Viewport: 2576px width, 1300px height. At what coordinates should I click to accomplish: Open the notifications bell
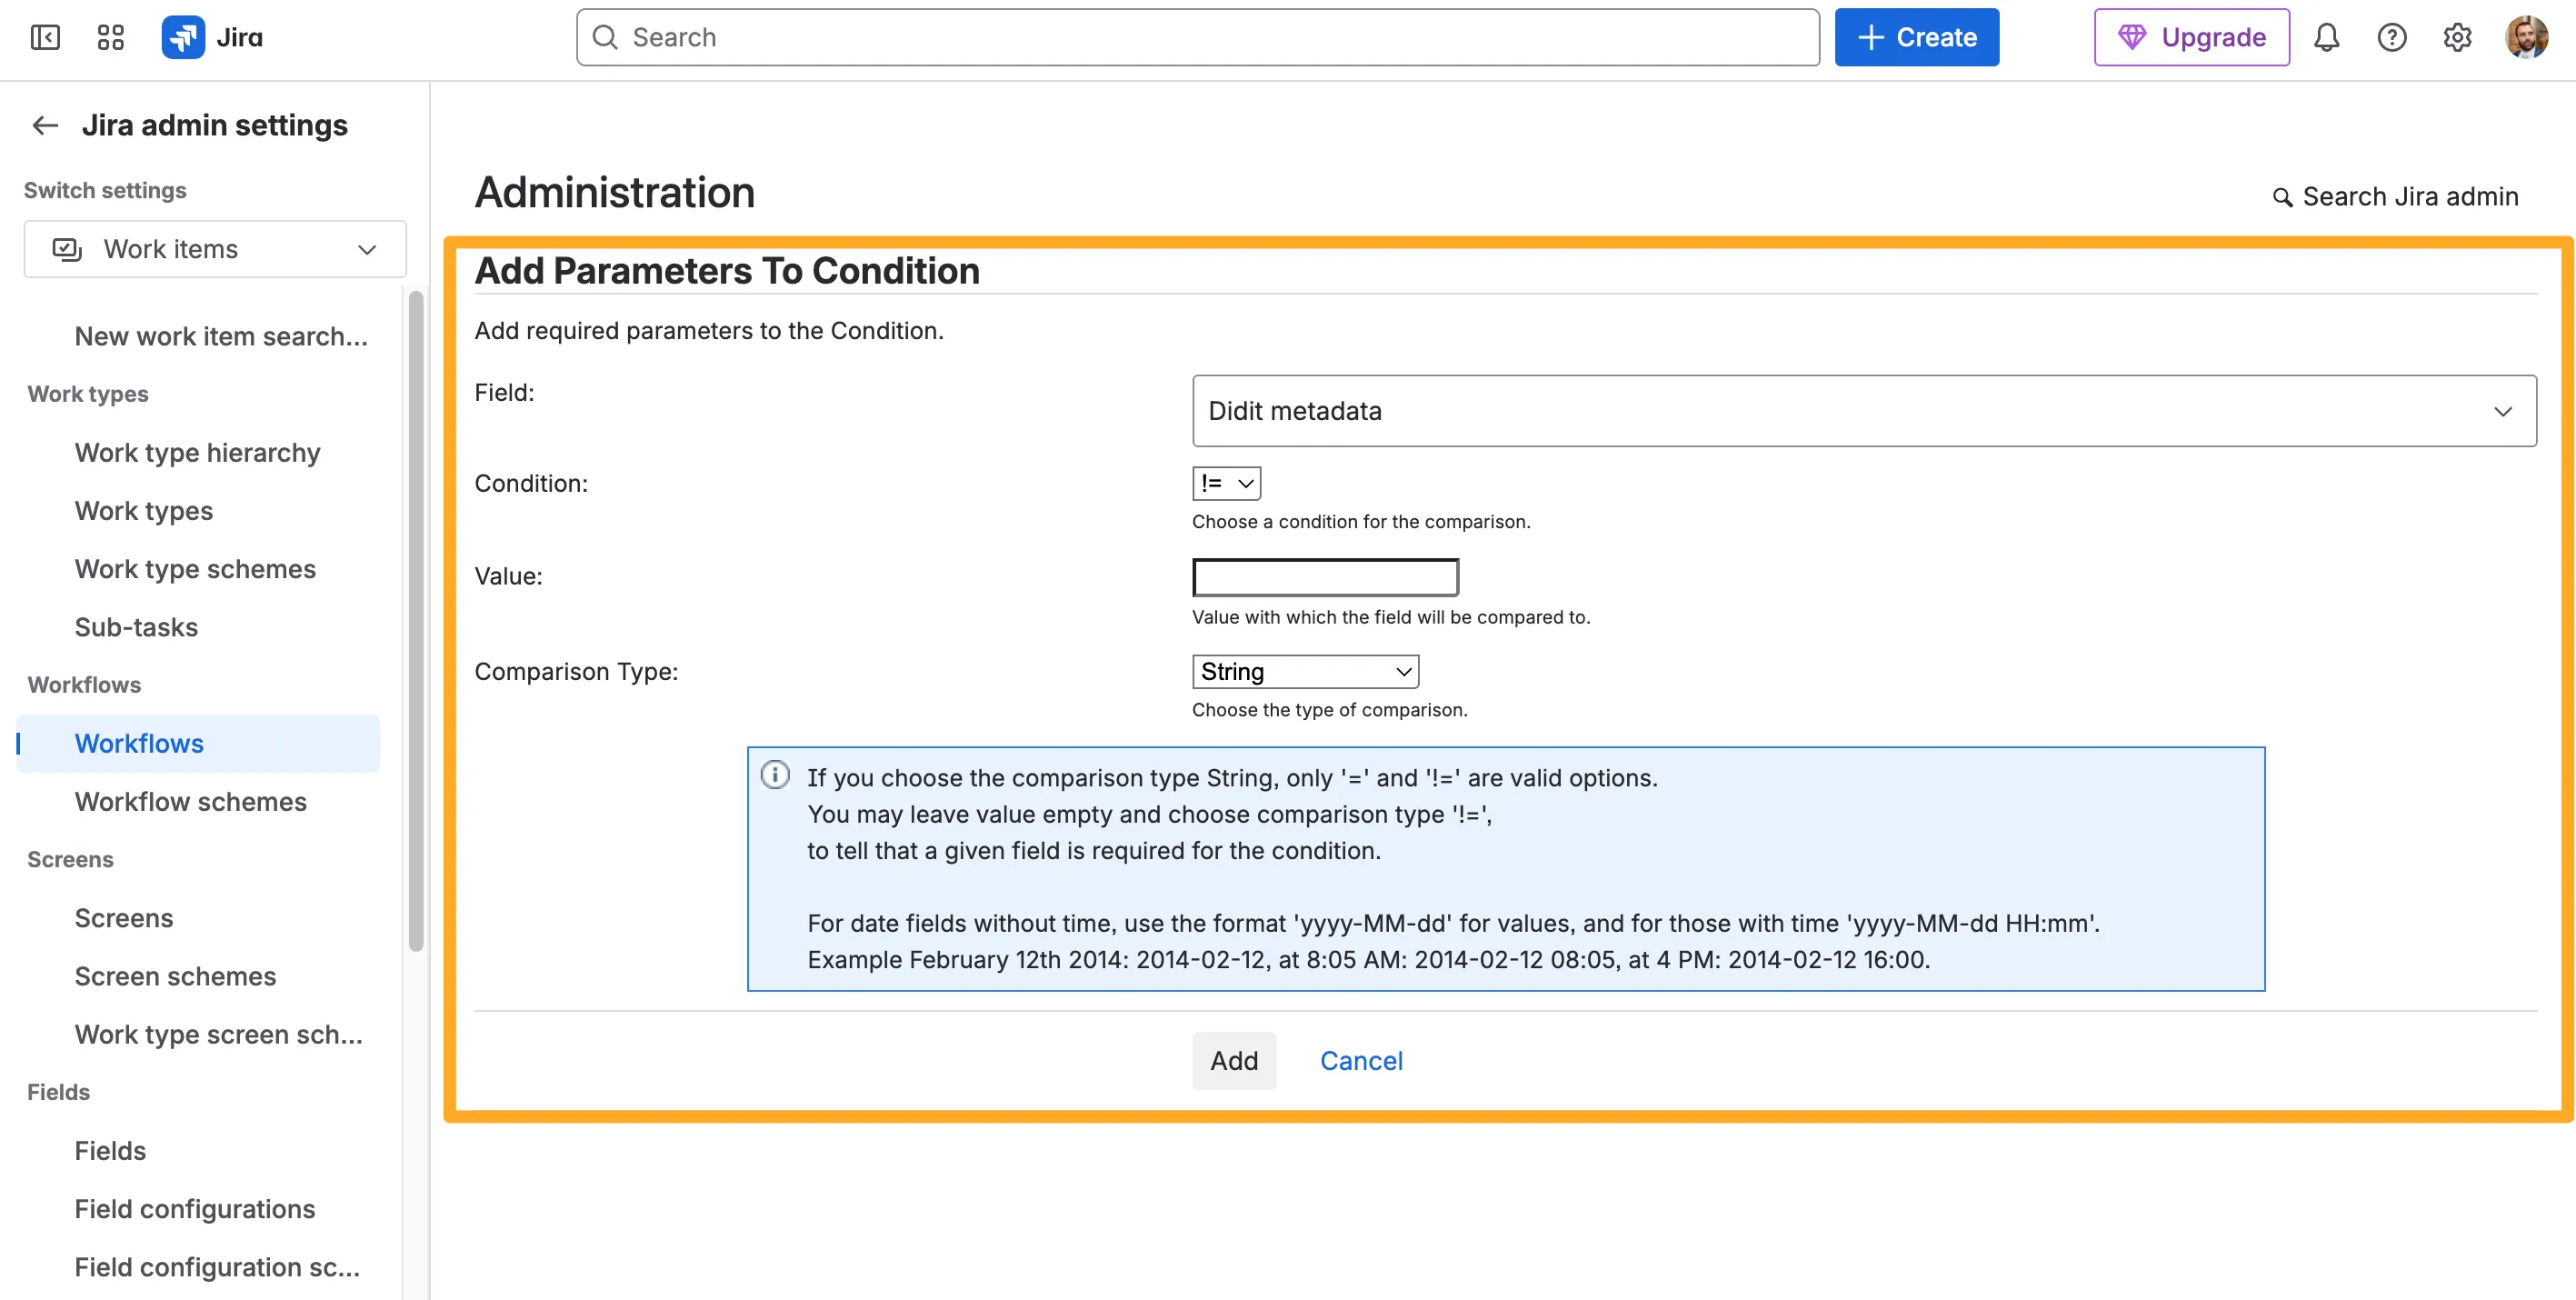2326,37
